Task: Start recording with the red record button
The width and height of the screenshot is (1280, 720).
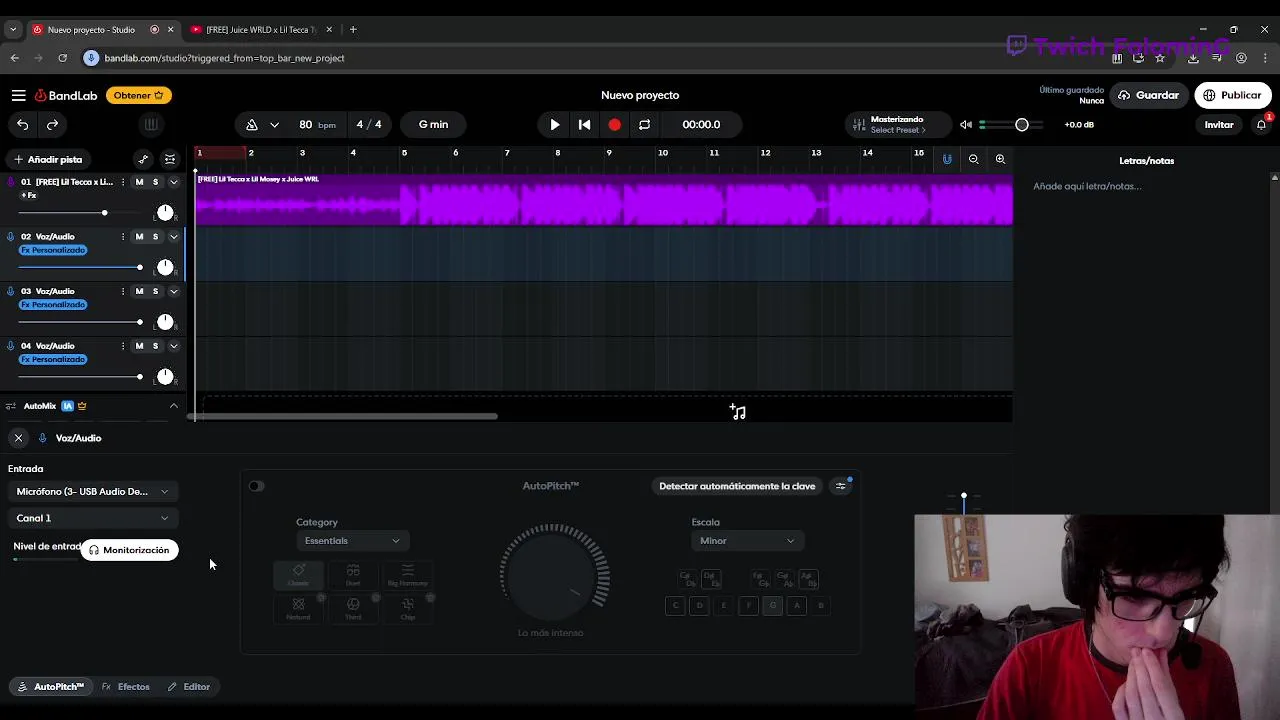Action: point(614,125)
